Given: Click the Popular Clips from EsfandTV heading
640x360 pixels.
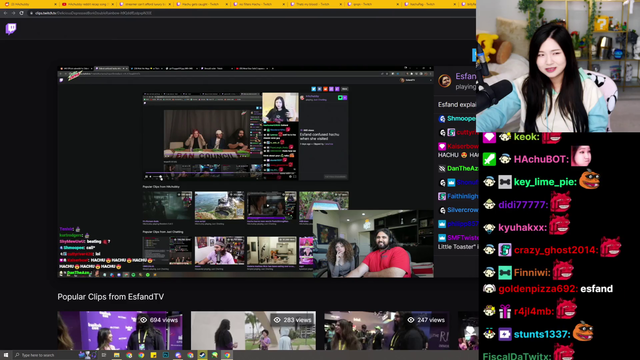Looking at the screenshot, I should click(111, 297).
